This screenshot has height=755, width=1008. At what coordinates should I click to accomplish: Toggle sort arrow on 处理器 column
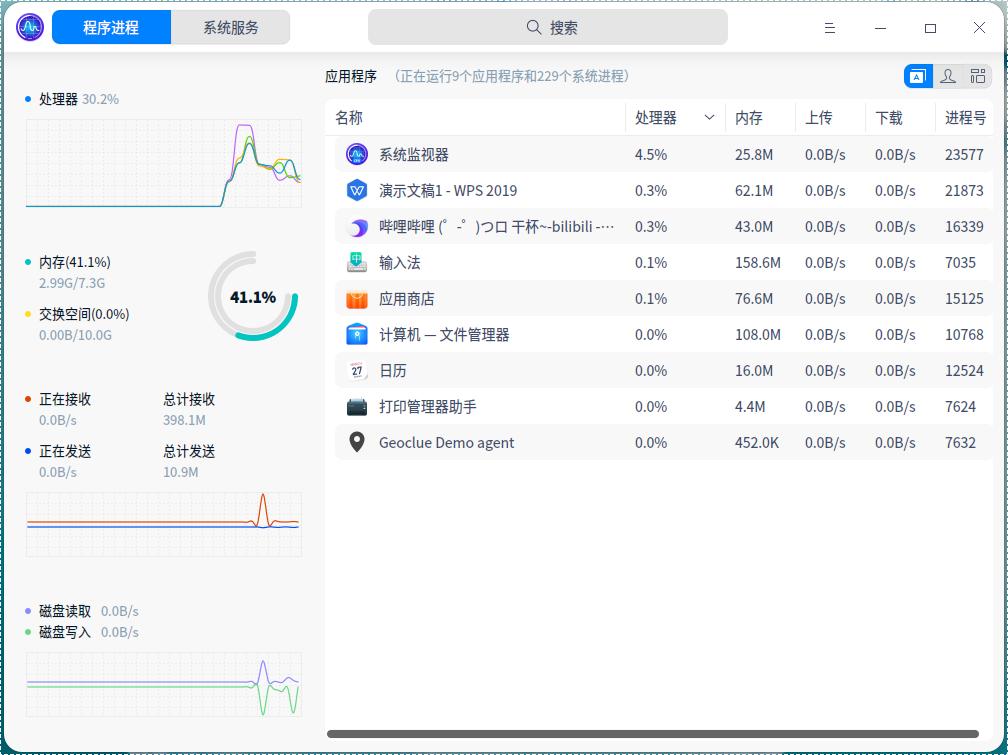[x=709, y=118]
